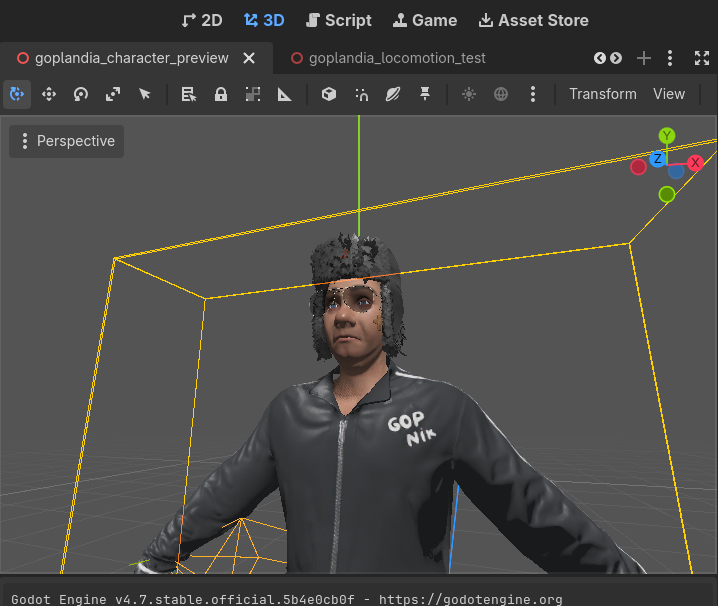Click the Y axis on the gizmo
The height and width of the screenshot is (606, 718).
tap(667, 136)
